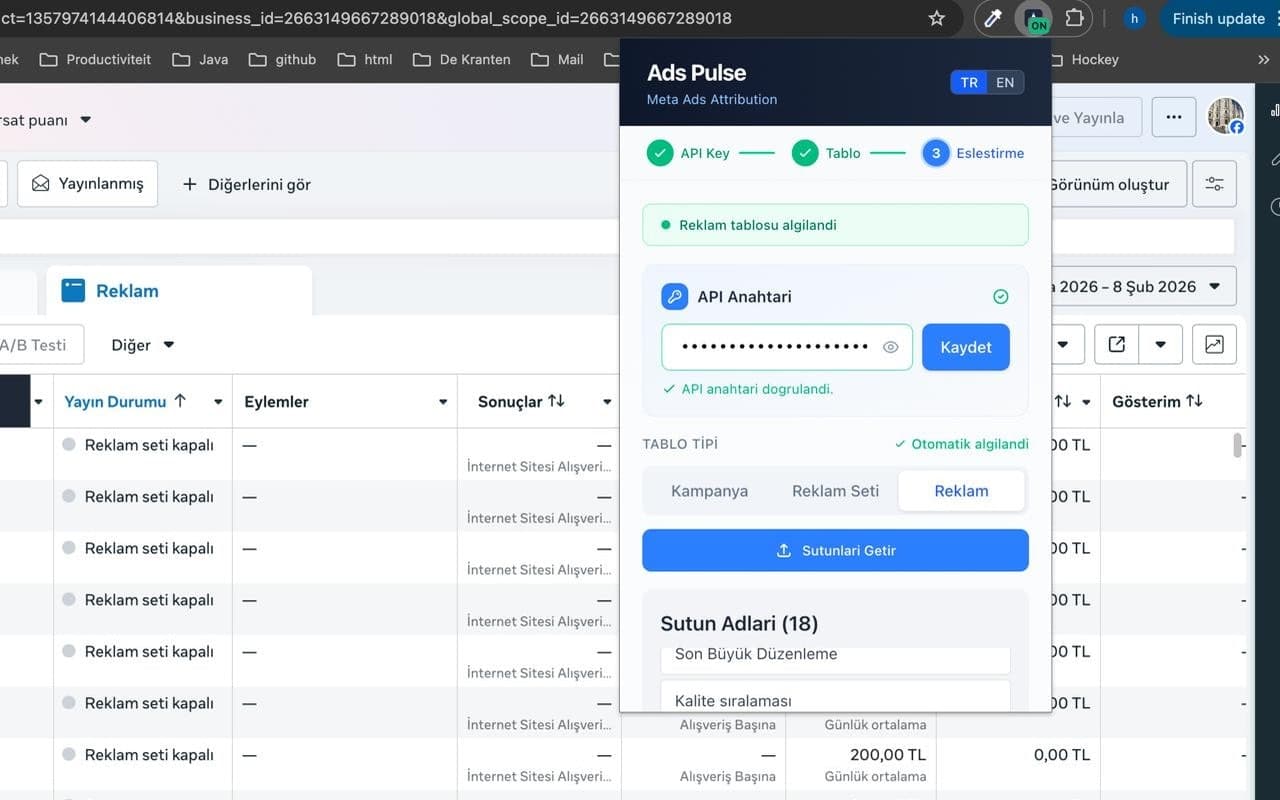Switch Ads Pulse language to EN
This screenshot has height=800, width=1280.
(x=1005, y=82)
